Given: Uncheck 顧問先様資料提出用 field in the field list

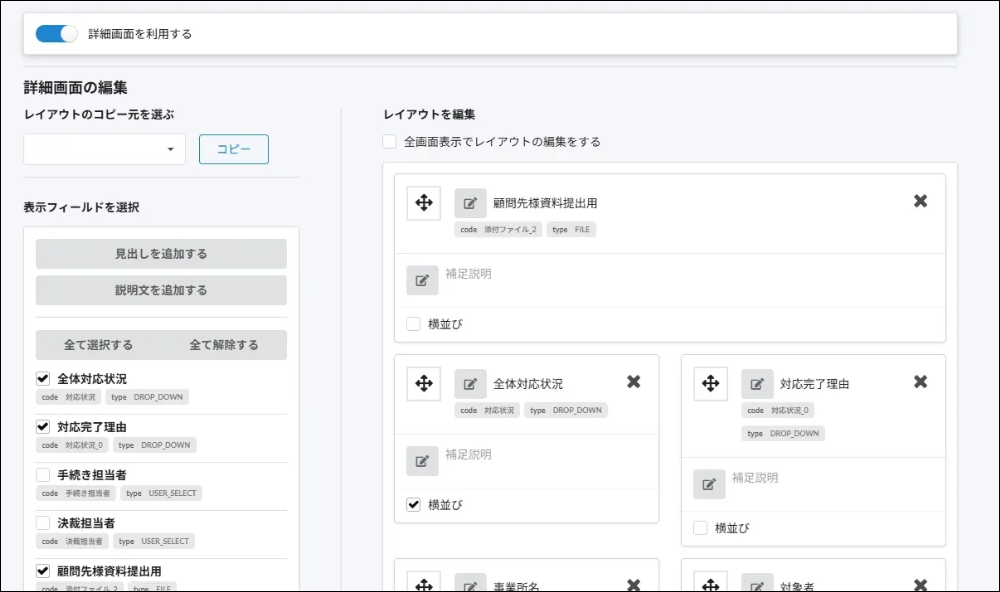Looking at the screenshot, I should (43, 570).
